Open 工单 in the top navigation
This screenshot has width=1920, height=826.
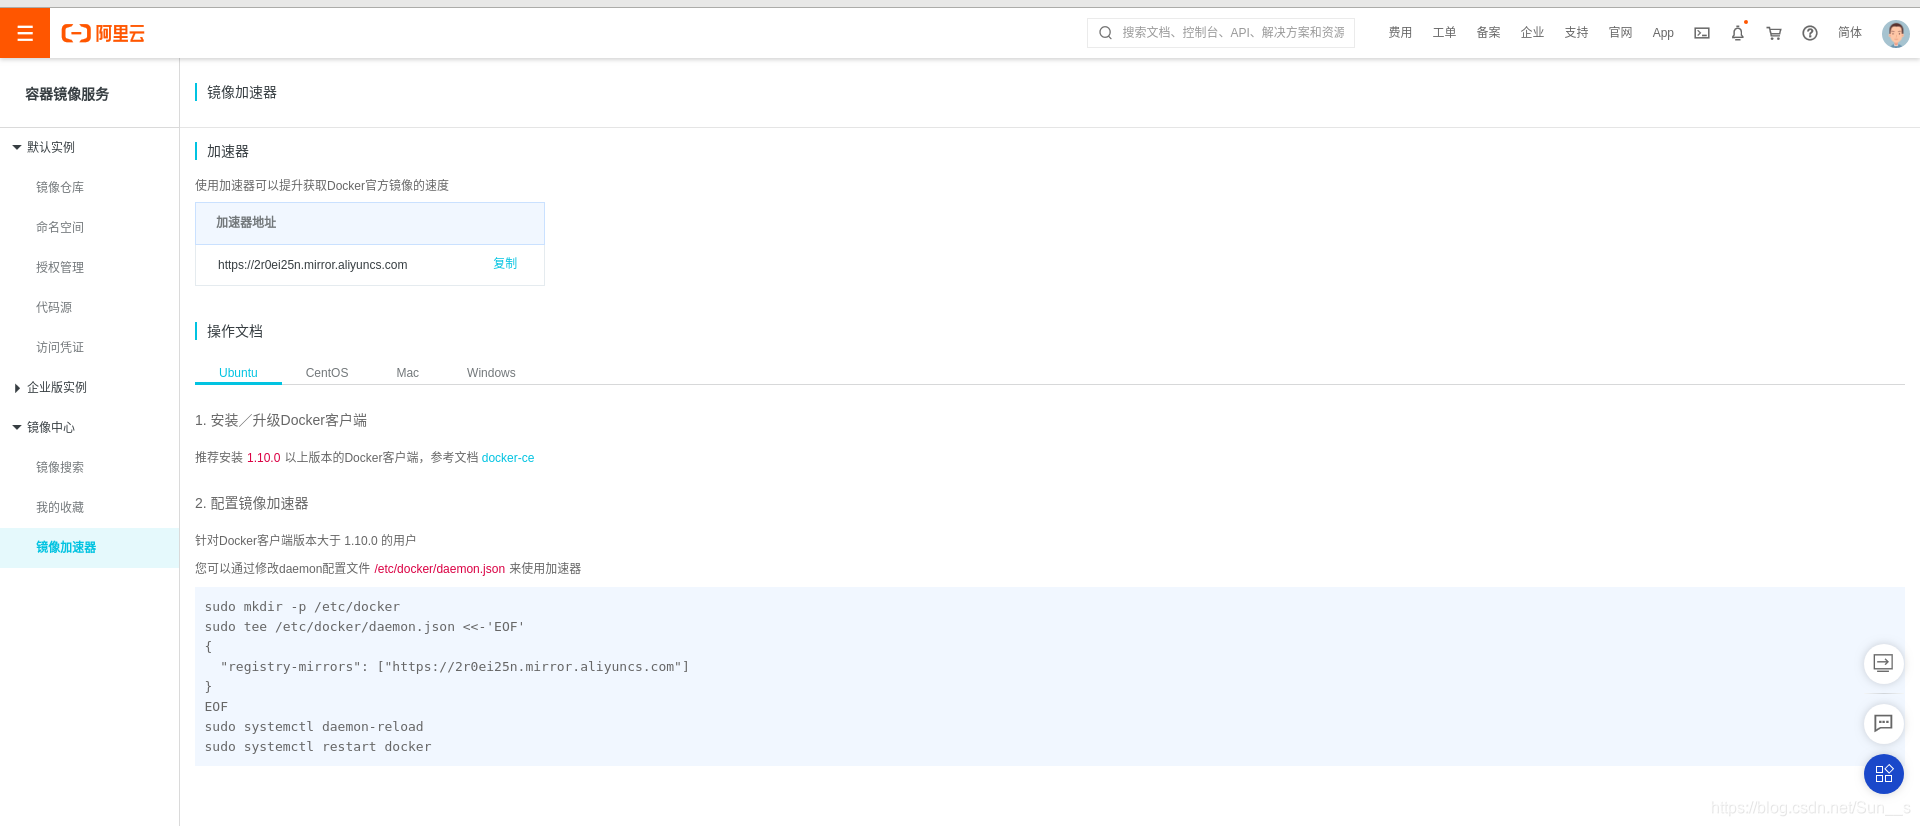1444,33
